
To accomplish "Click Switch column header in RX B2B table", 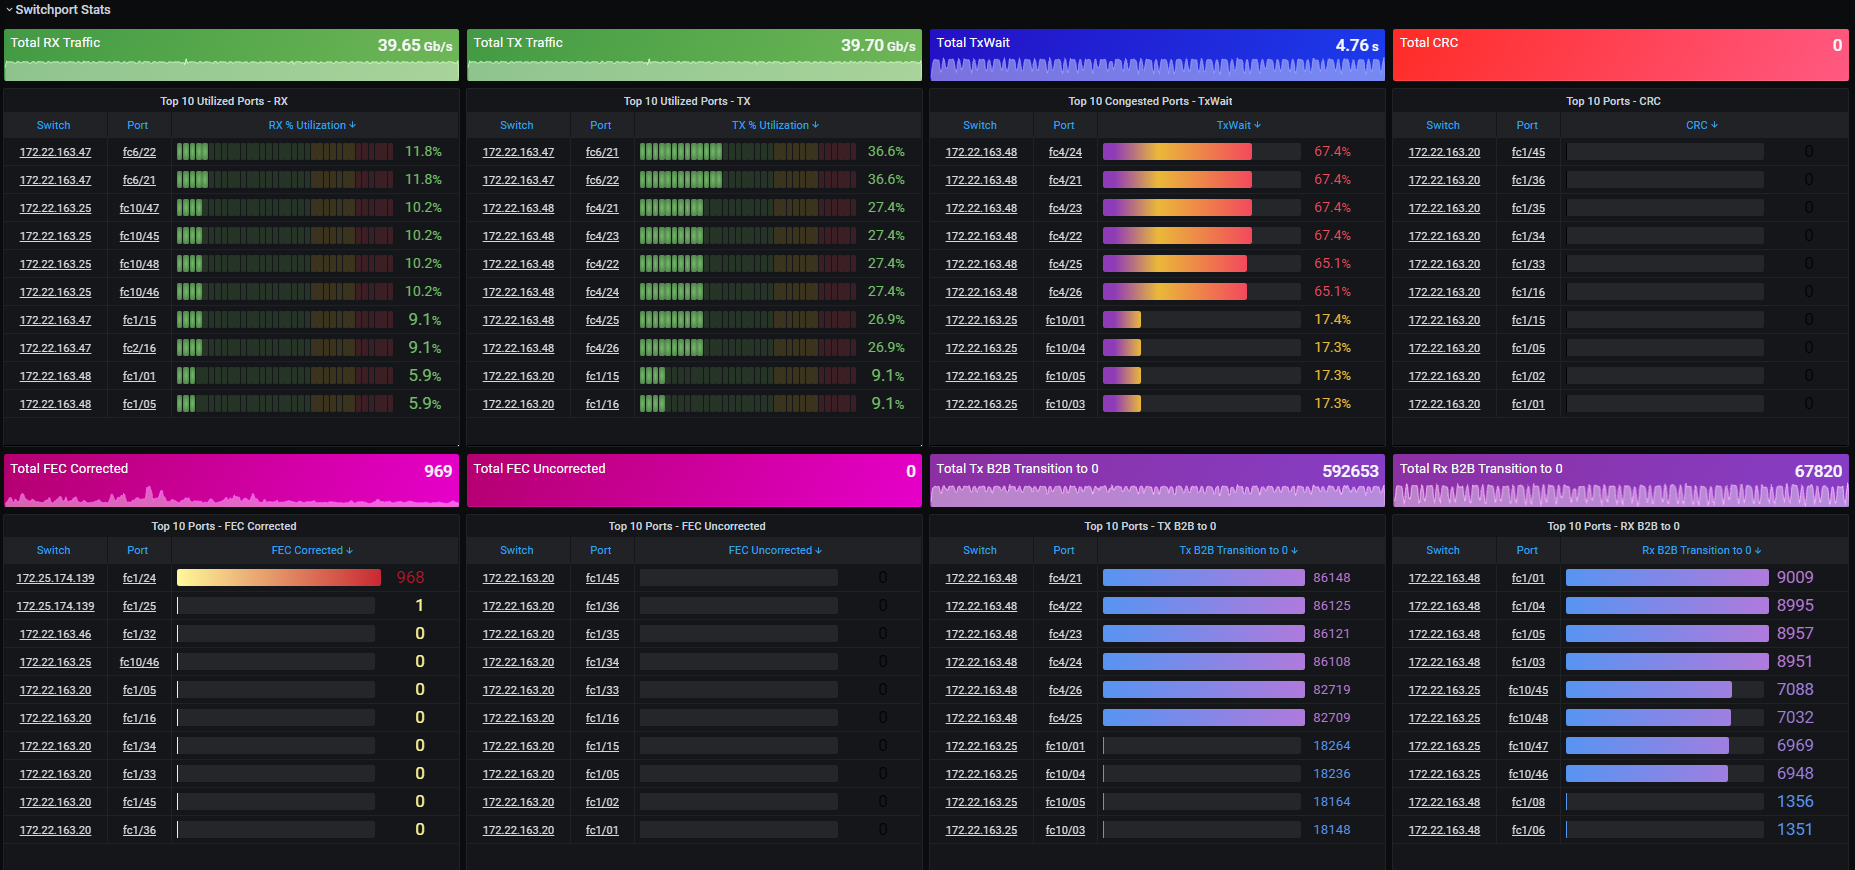I will 1443,550.
